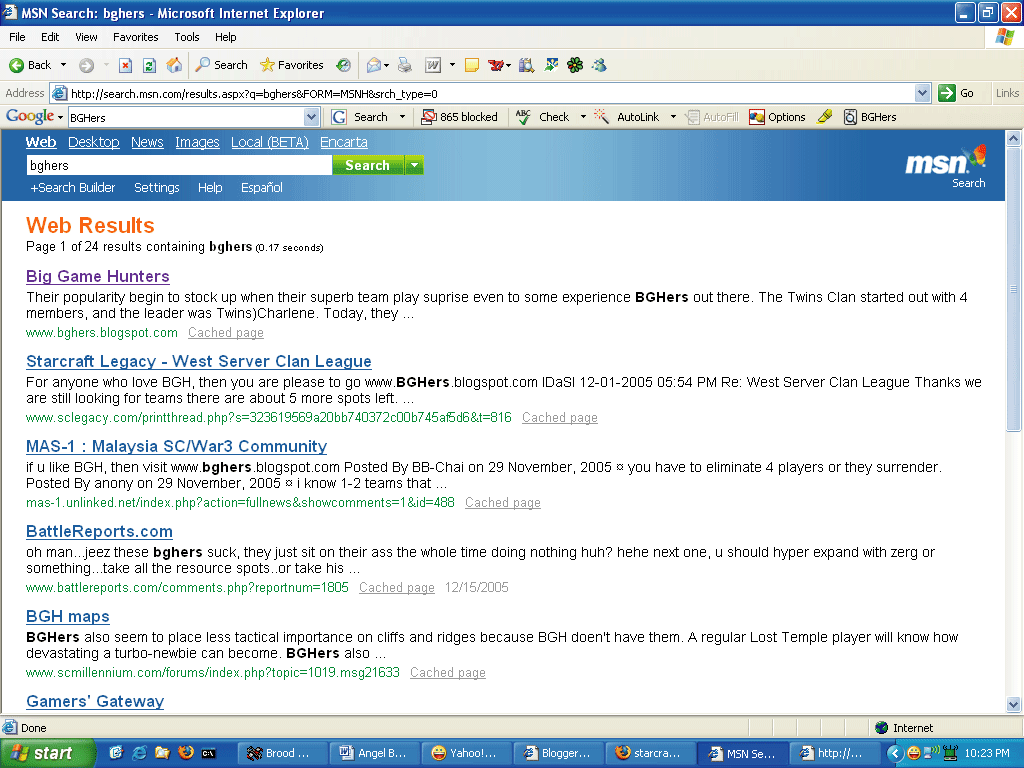Image resolution: width=1024 pixels, height=768 pixels.
Task: Launch Firefox from the quick launch bar
Action: [185, 753]
